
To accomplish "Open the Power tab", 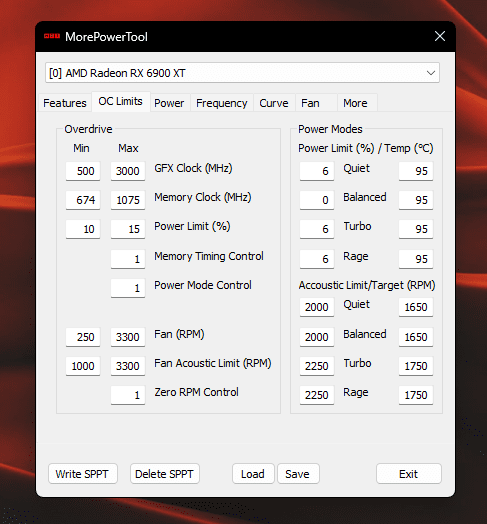I will point(169,103).
